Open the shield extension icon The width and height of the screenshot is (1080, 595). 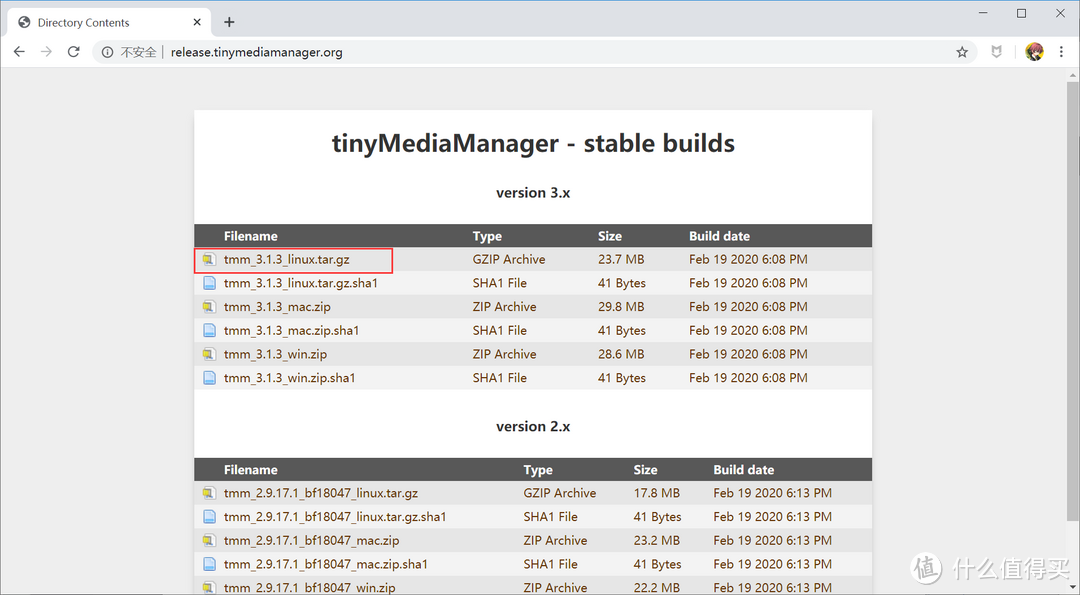coord(997,52)
